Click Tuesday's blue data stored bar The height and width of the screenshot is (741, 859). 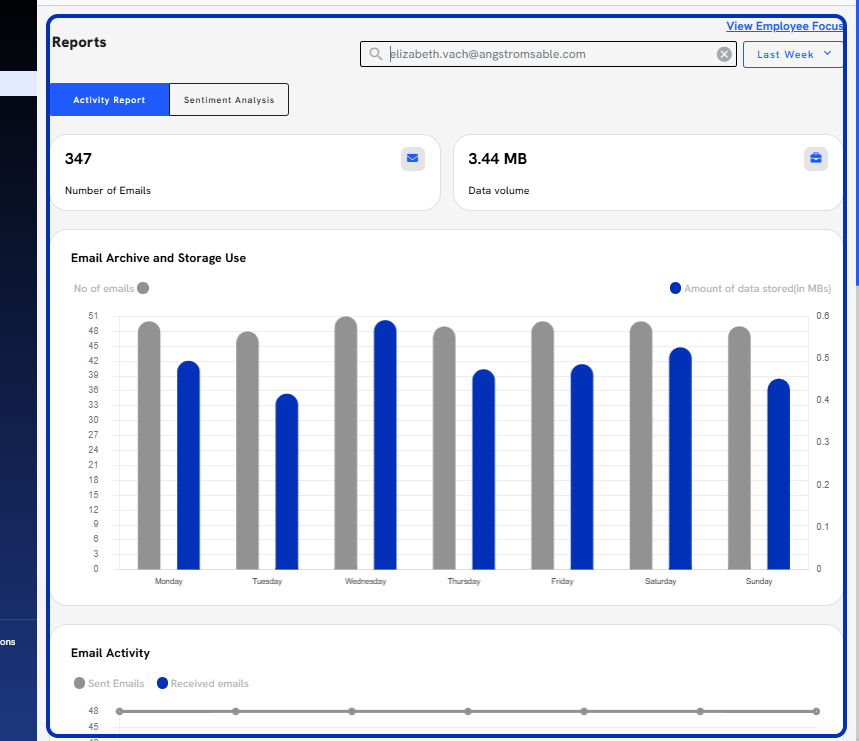pyautogui.click(x=287, y=481)
